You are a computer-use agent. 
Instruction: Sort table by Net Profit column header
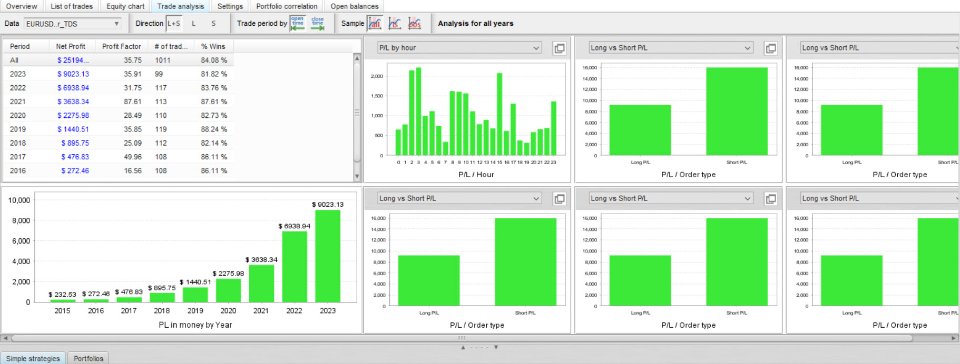[71, 46]
